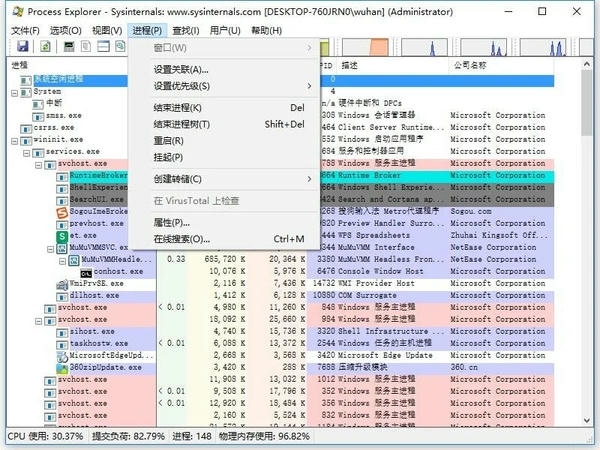The image size is (600, 450).
Task: Click the icon beside prevhost.exe
Action: click(x=62, y=224)
